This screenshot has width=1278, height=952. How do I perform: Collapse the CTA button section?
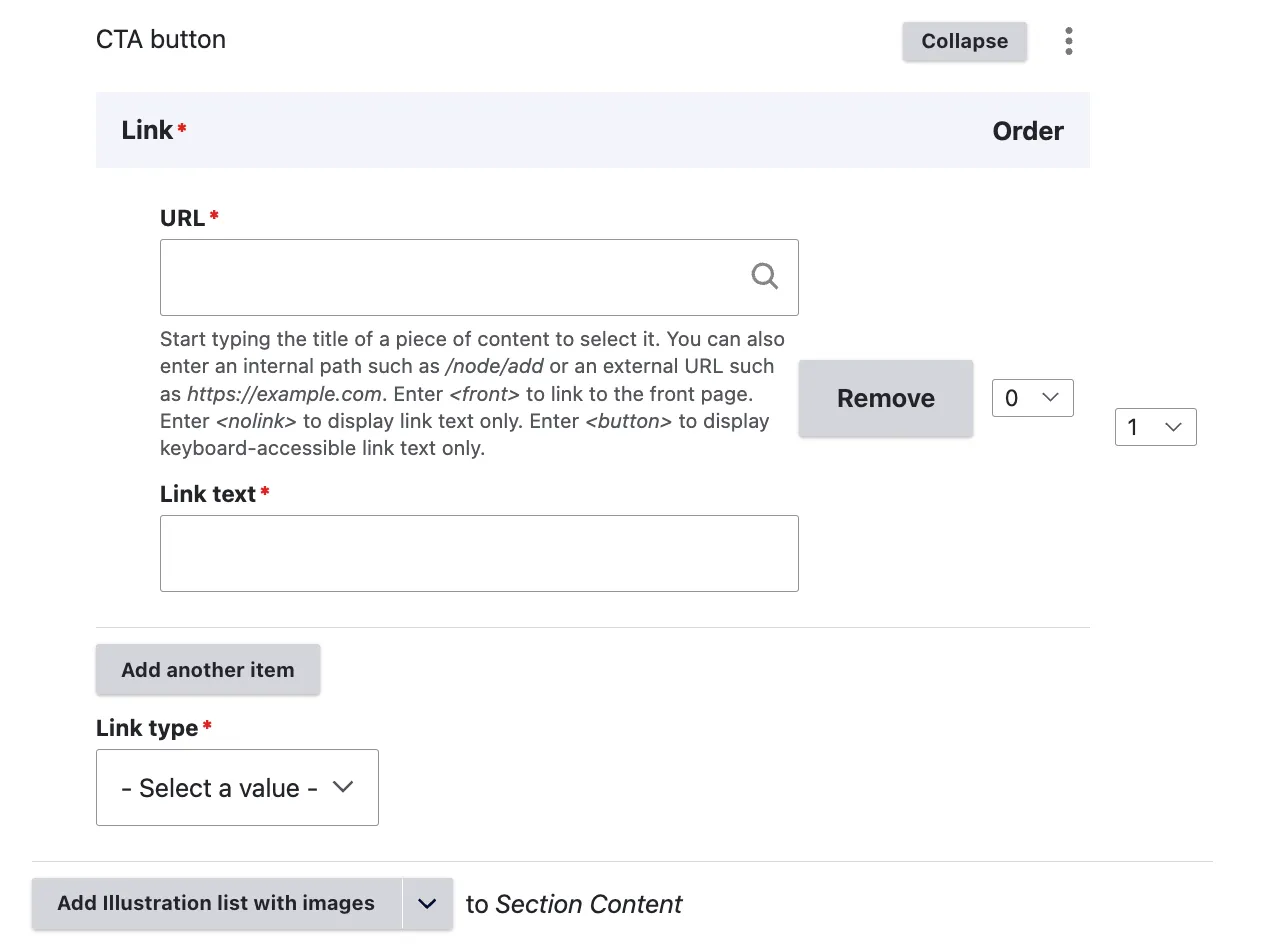(x=964, y=41)
